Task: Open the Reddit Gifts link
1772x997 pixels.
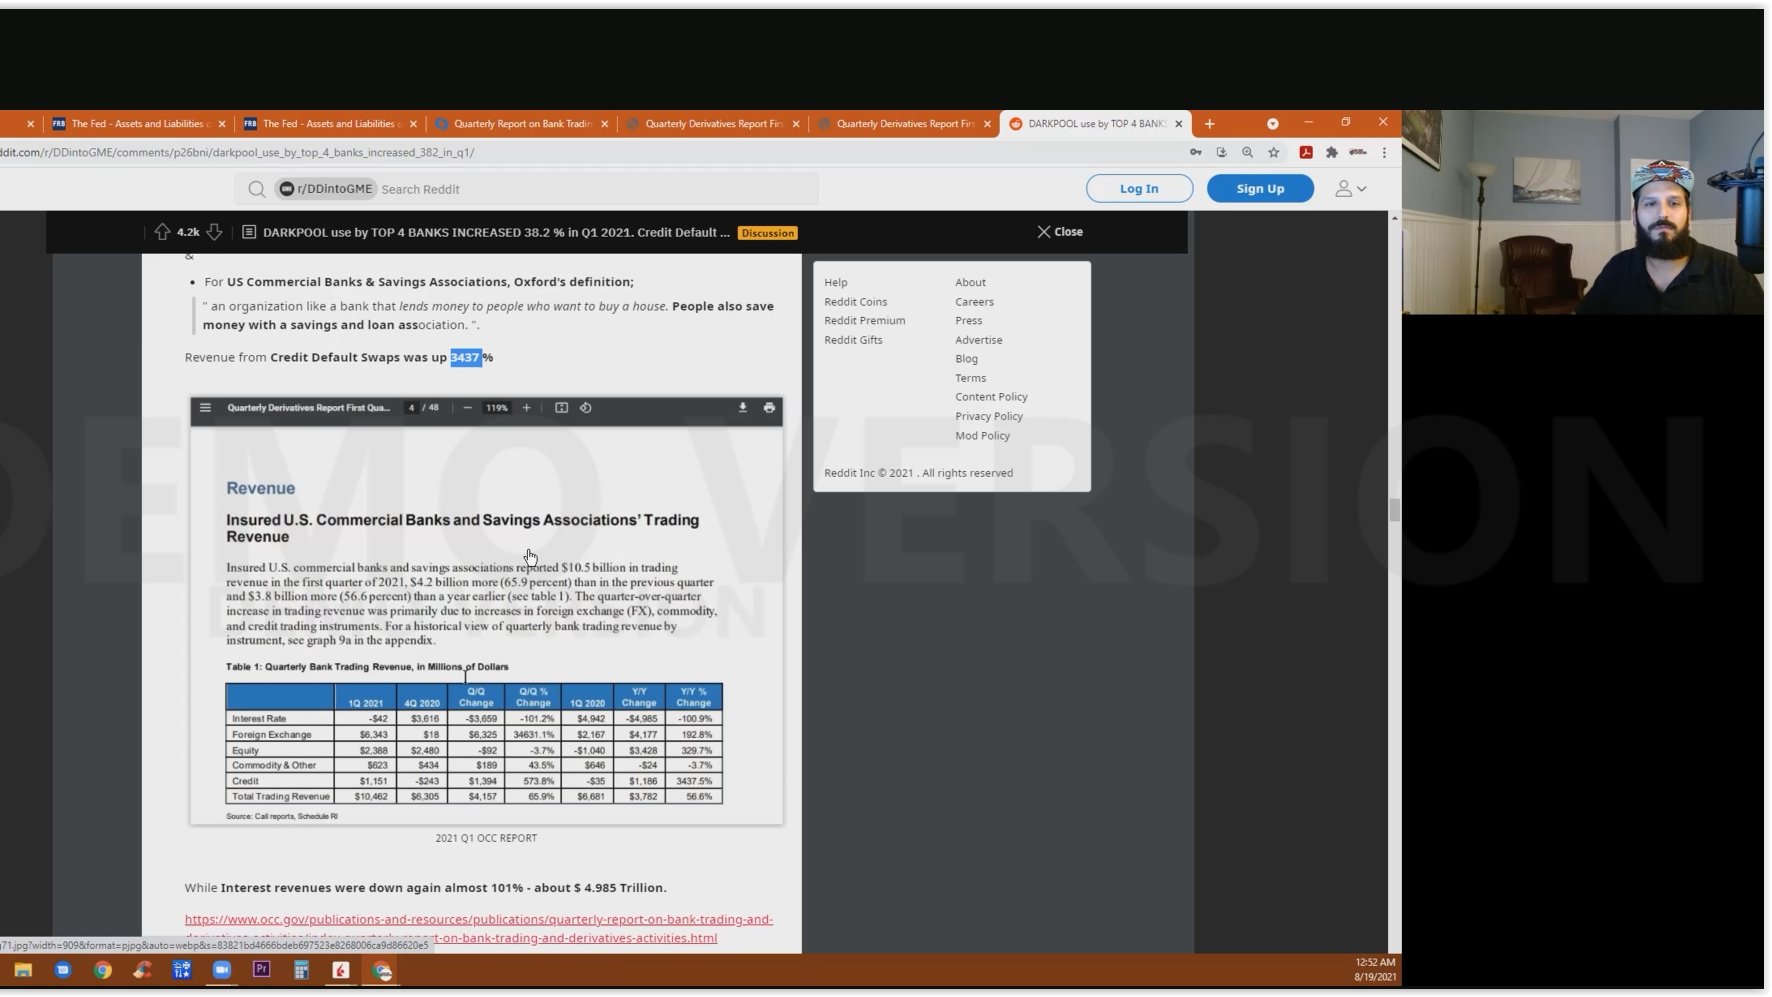Action: (x=853, y=340)
